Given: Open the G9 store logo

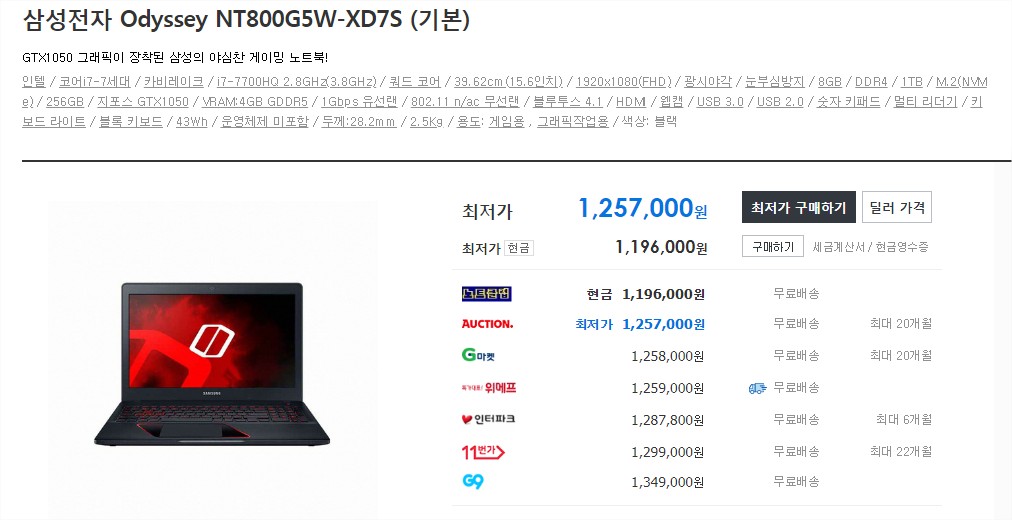Looking at the screenshot, I should pos(473,481).
